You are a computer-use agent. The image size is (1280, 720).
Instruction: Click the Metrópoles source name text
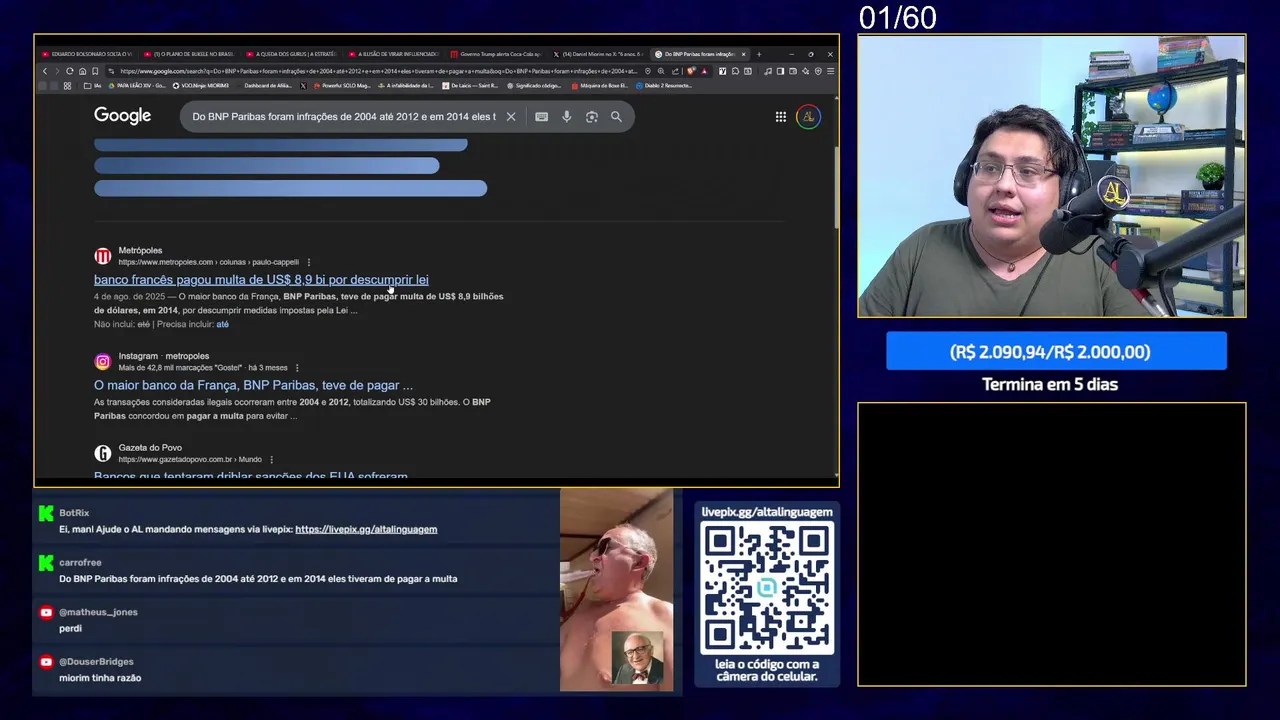pos(140,250)
